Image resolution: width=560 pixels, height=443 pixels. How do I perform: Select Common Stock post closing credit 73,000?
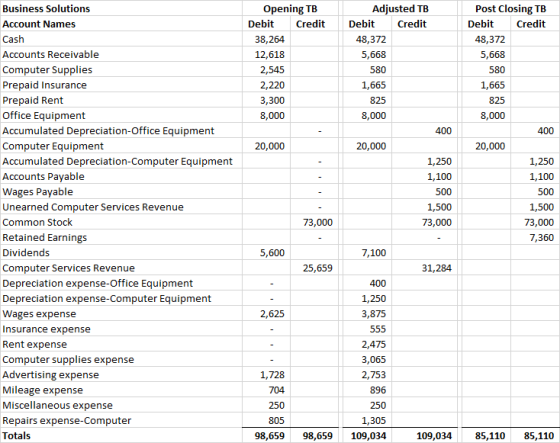(539, 222)
